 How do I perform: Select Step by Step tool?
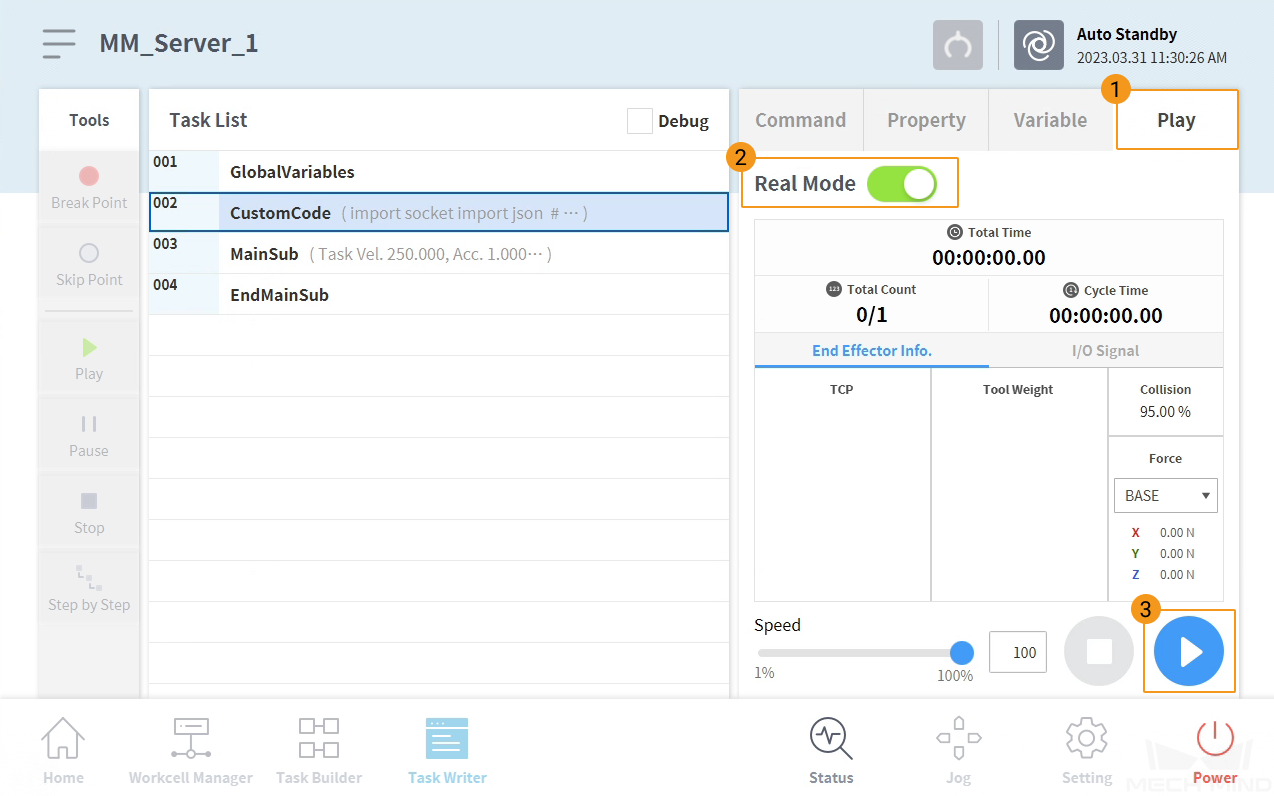[x=89, y=589]
